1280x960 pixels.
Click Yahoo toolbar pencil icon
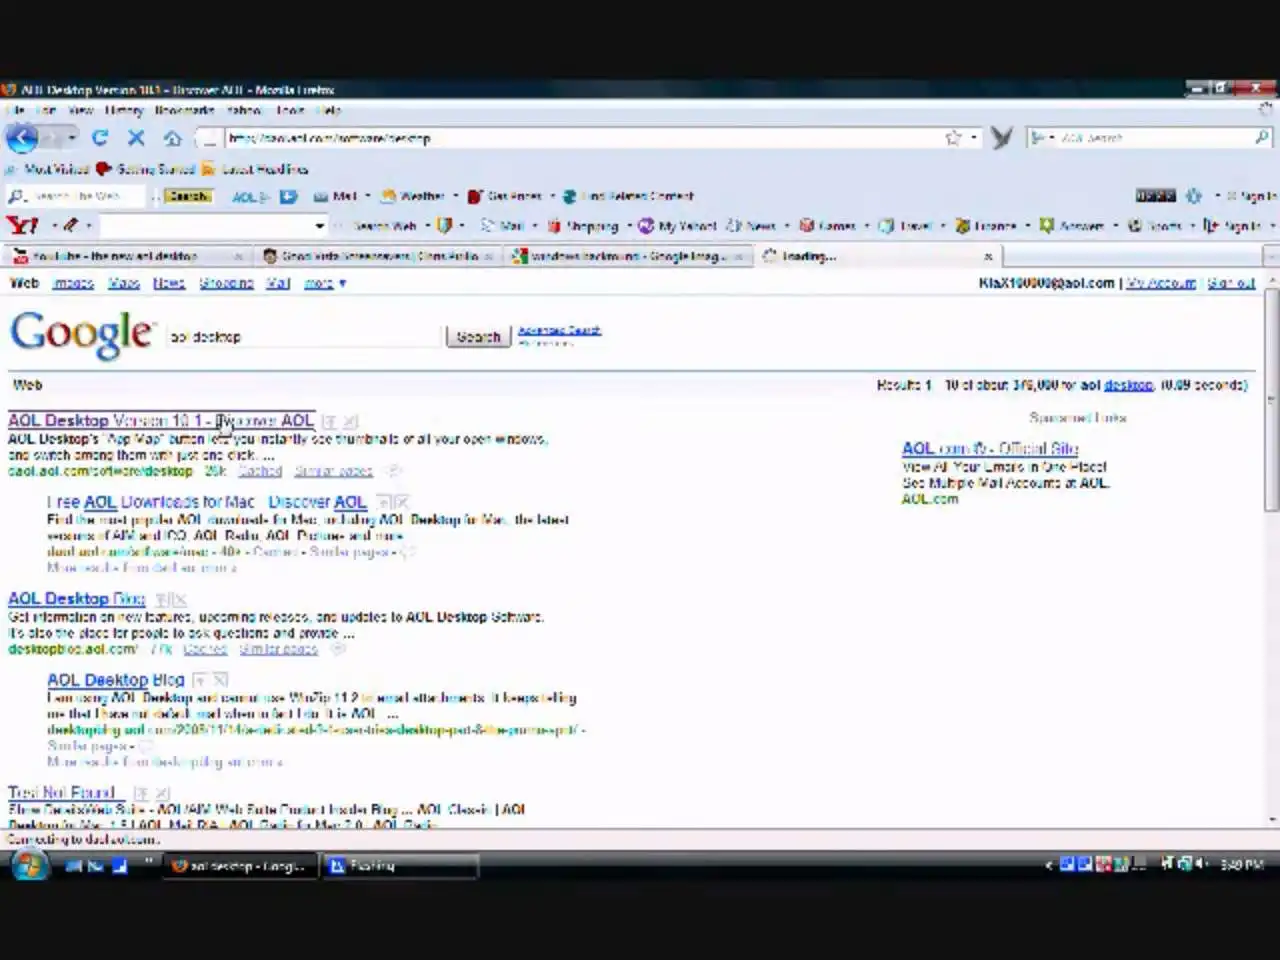tap(71, 226)
